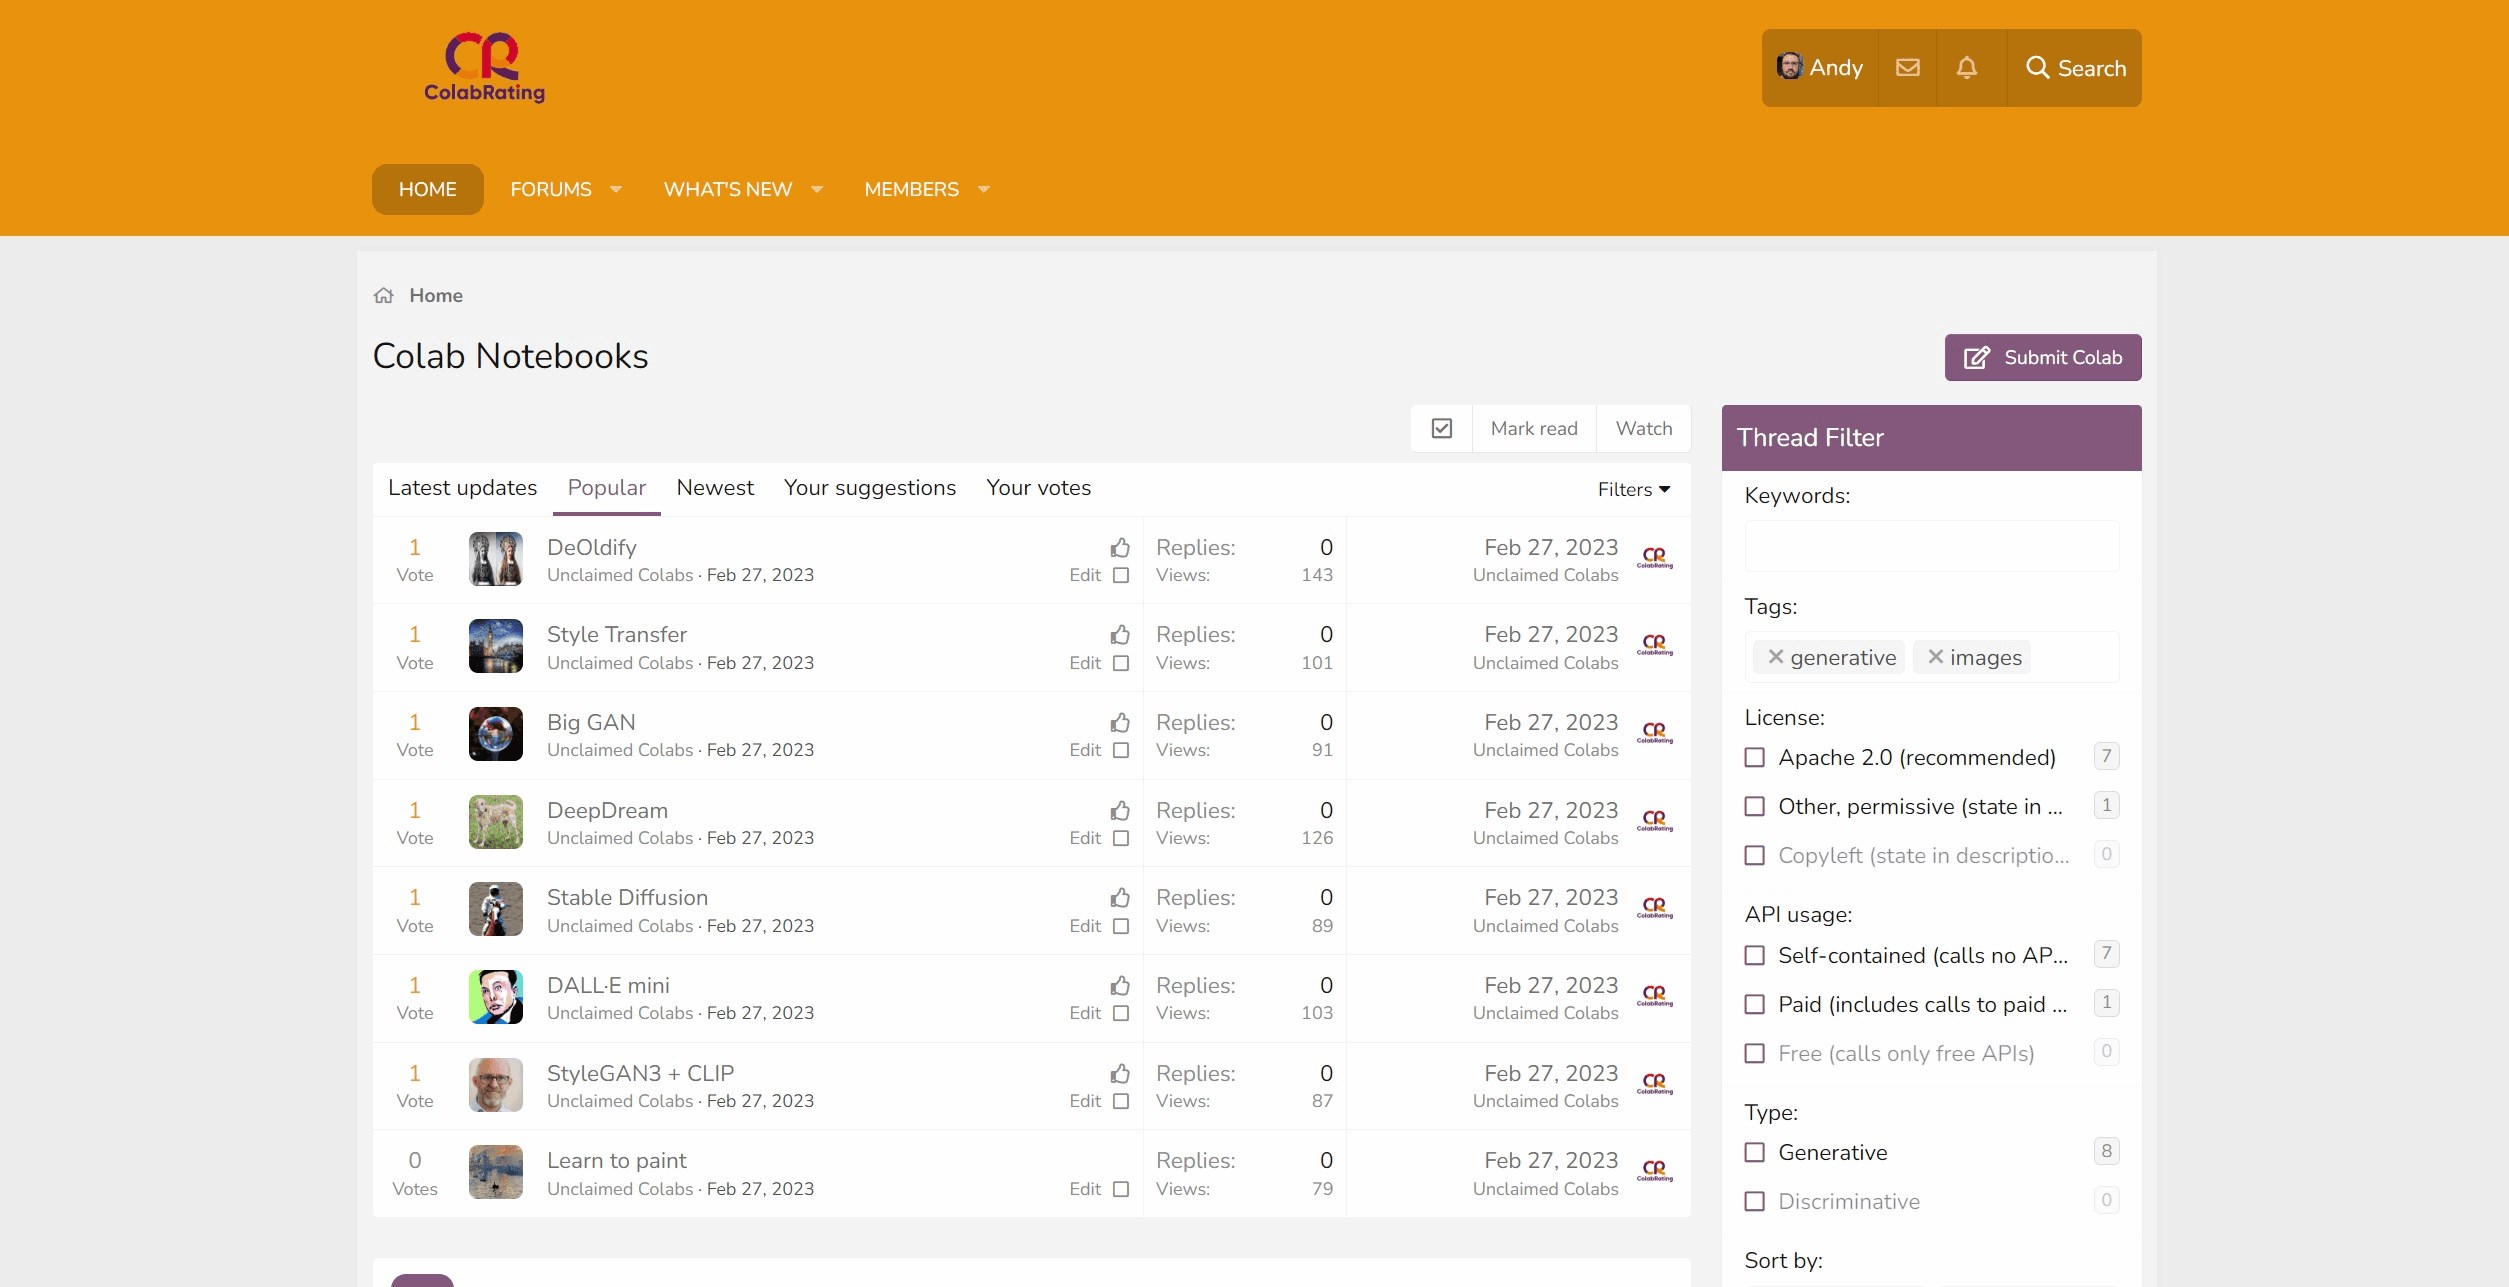Click the thumbs-up icon on the Stable Diffusion row
This screenshot has height=1287, width=2509.
1119,898
